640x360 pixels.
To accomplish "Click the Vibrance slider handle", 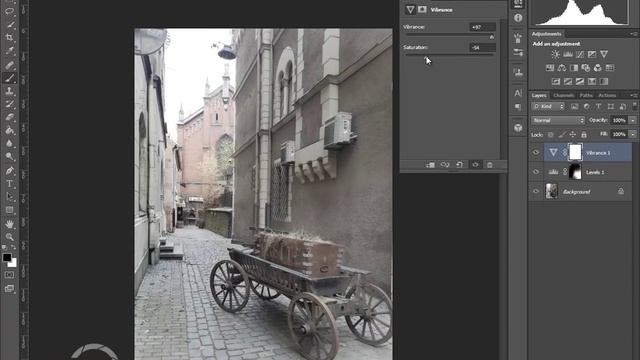I will (492, 37).
